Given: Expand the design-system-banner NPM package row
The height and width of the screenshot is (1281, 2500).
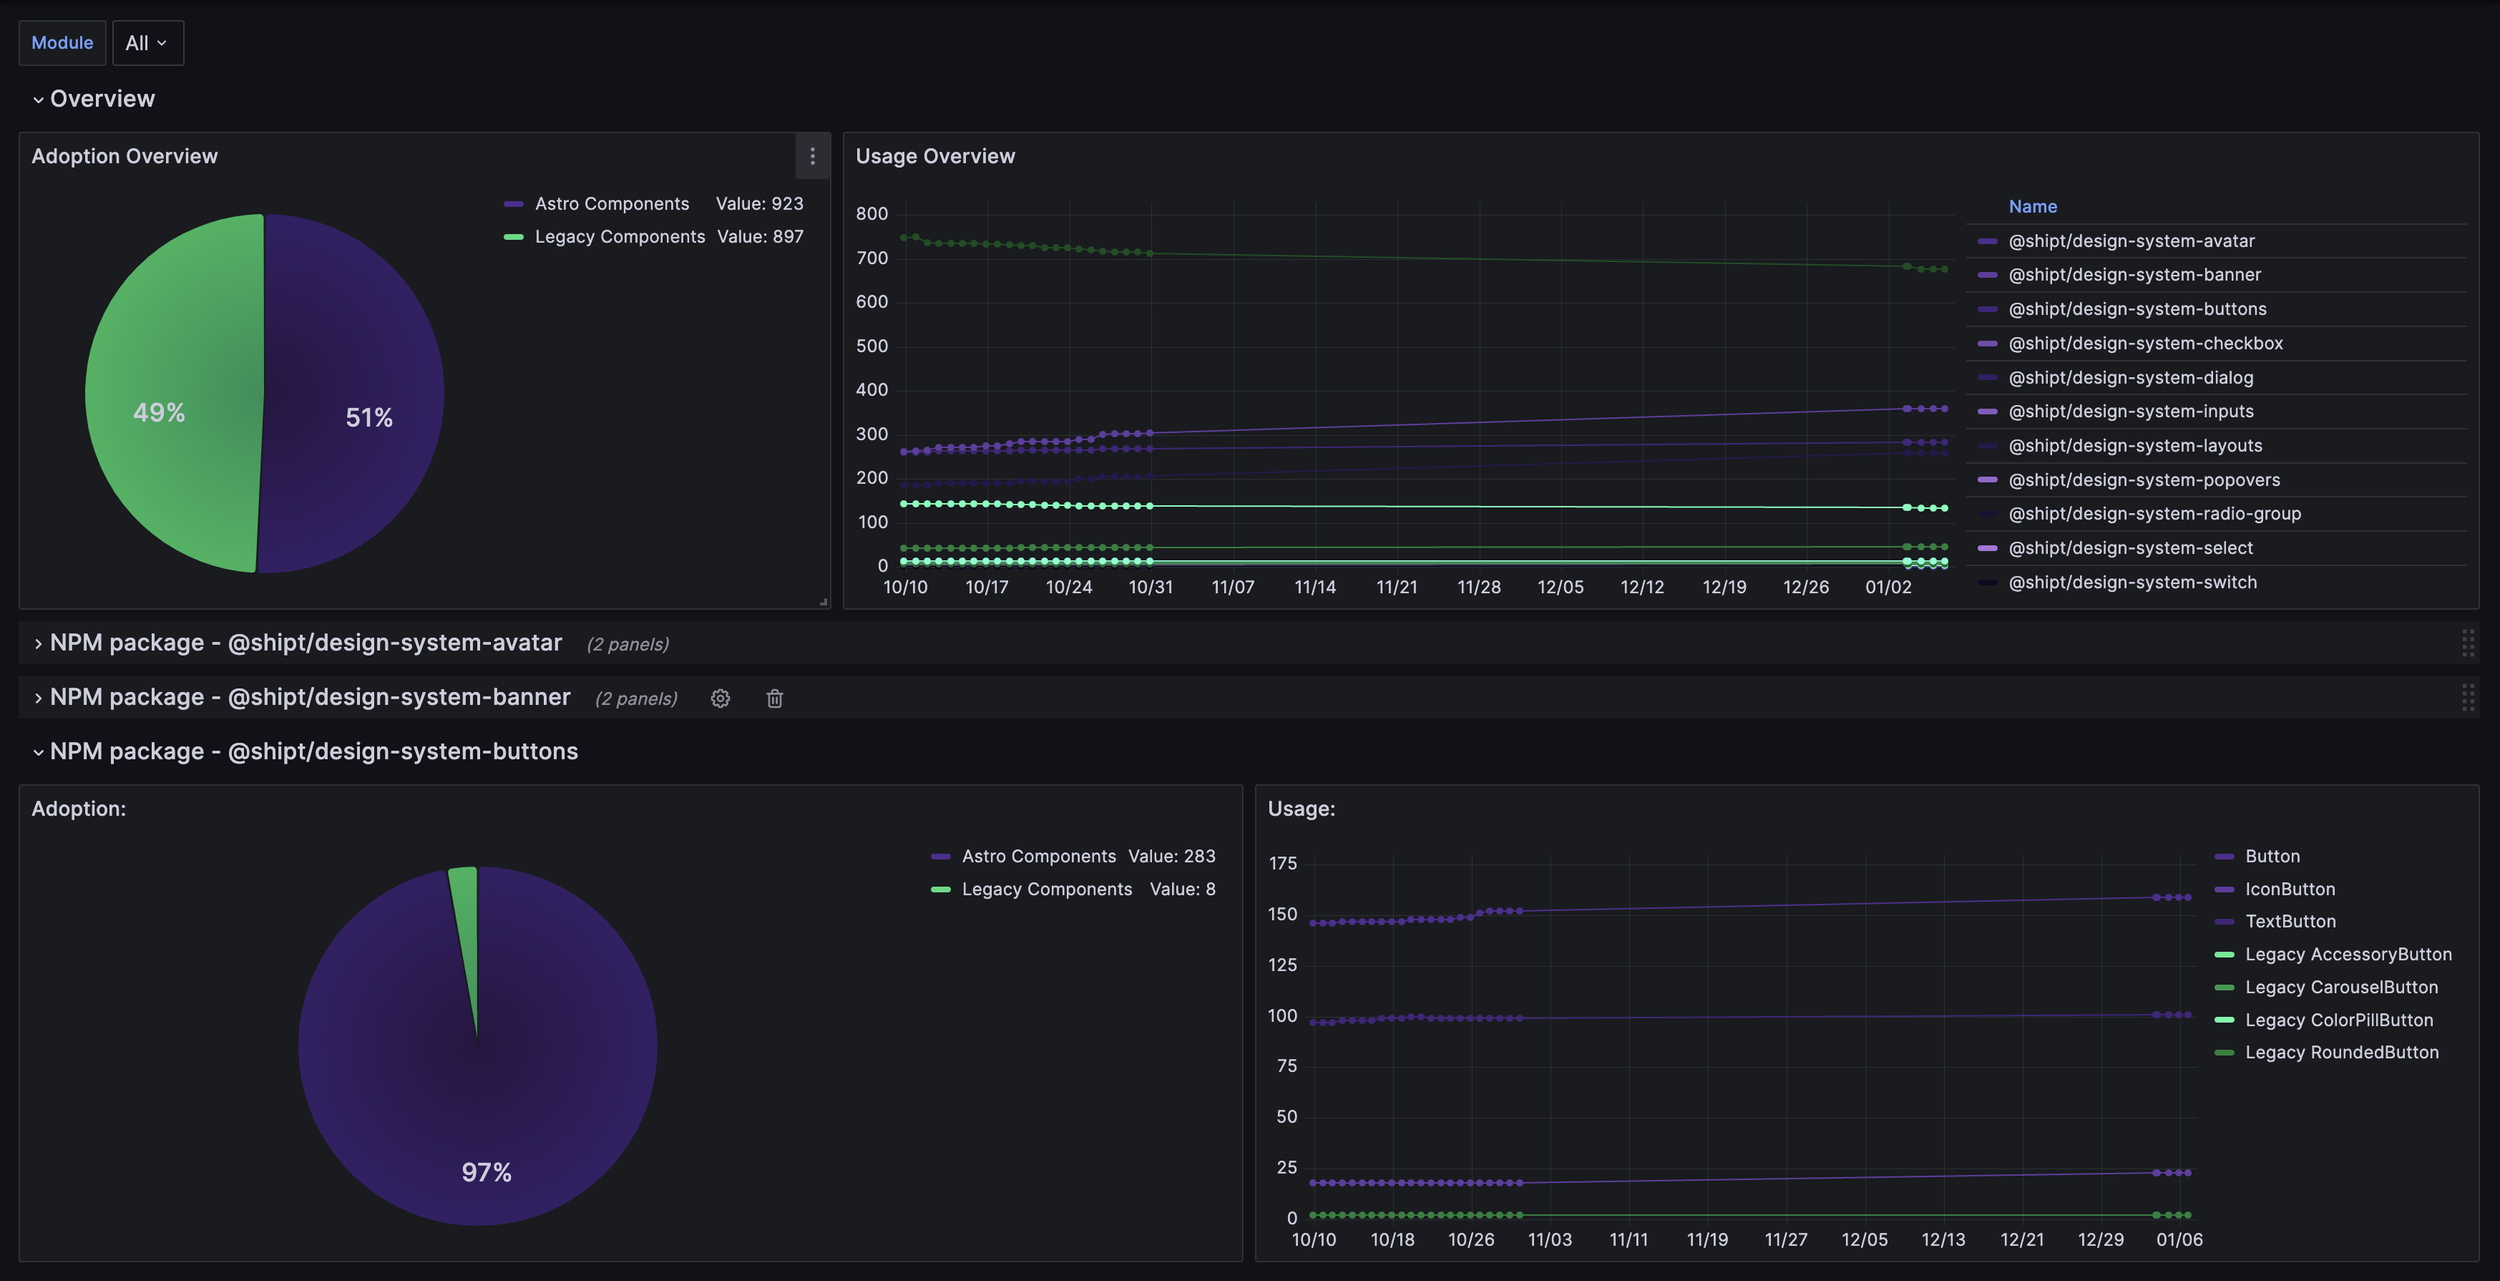Looking at the screenshot, I should [x=38, y=698].
